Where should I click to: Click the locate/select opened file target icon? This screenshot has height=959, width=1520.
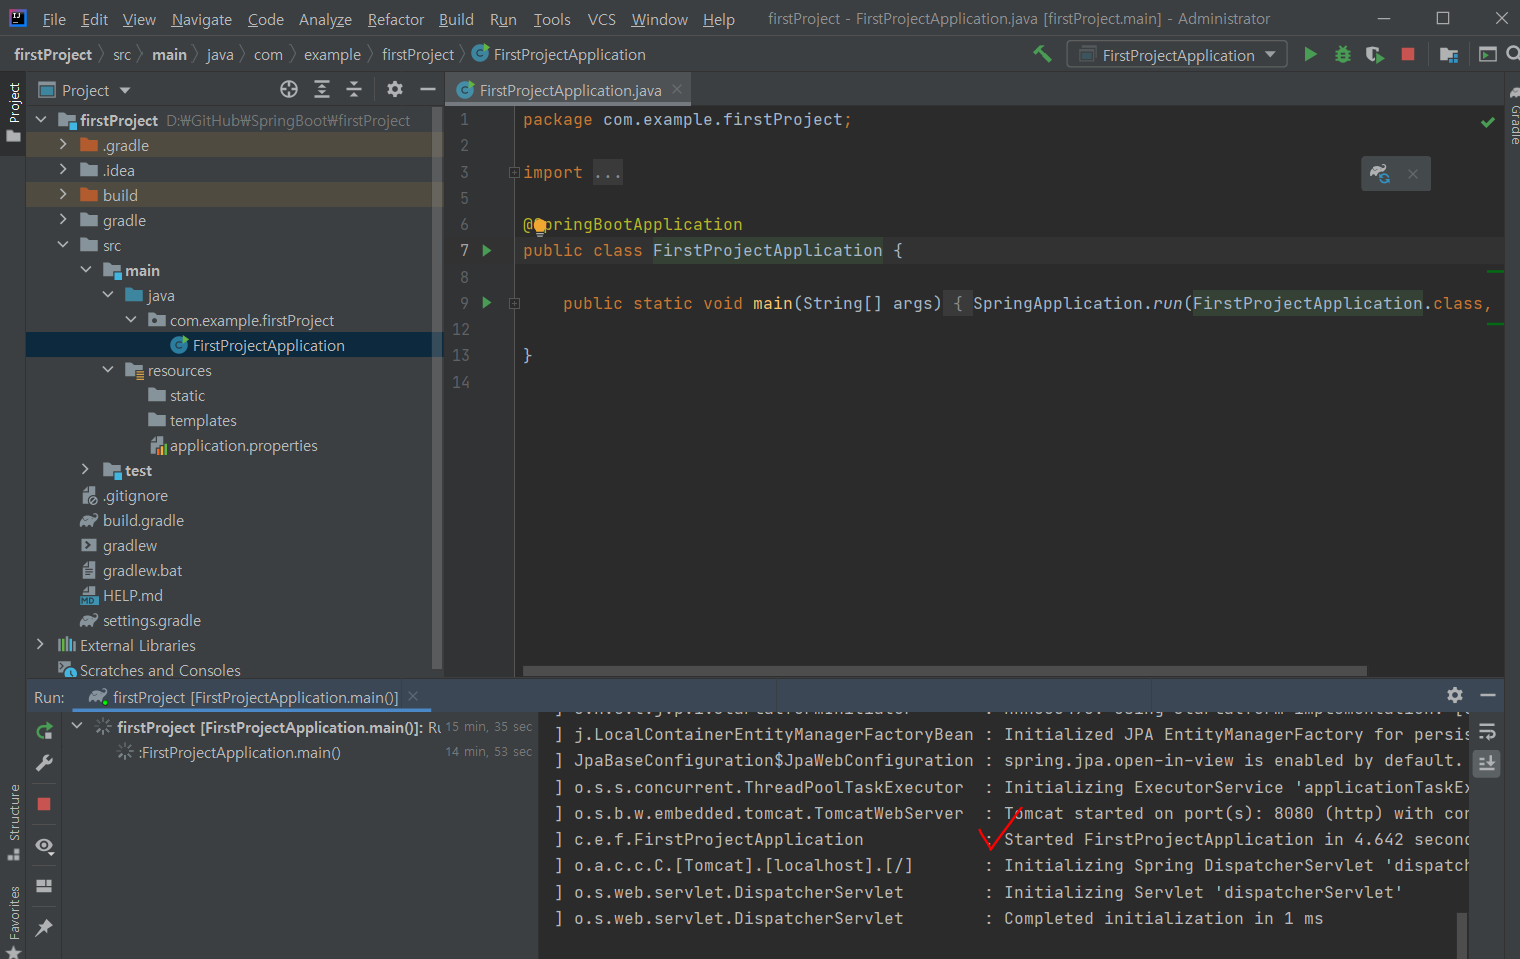pos(289,89)
